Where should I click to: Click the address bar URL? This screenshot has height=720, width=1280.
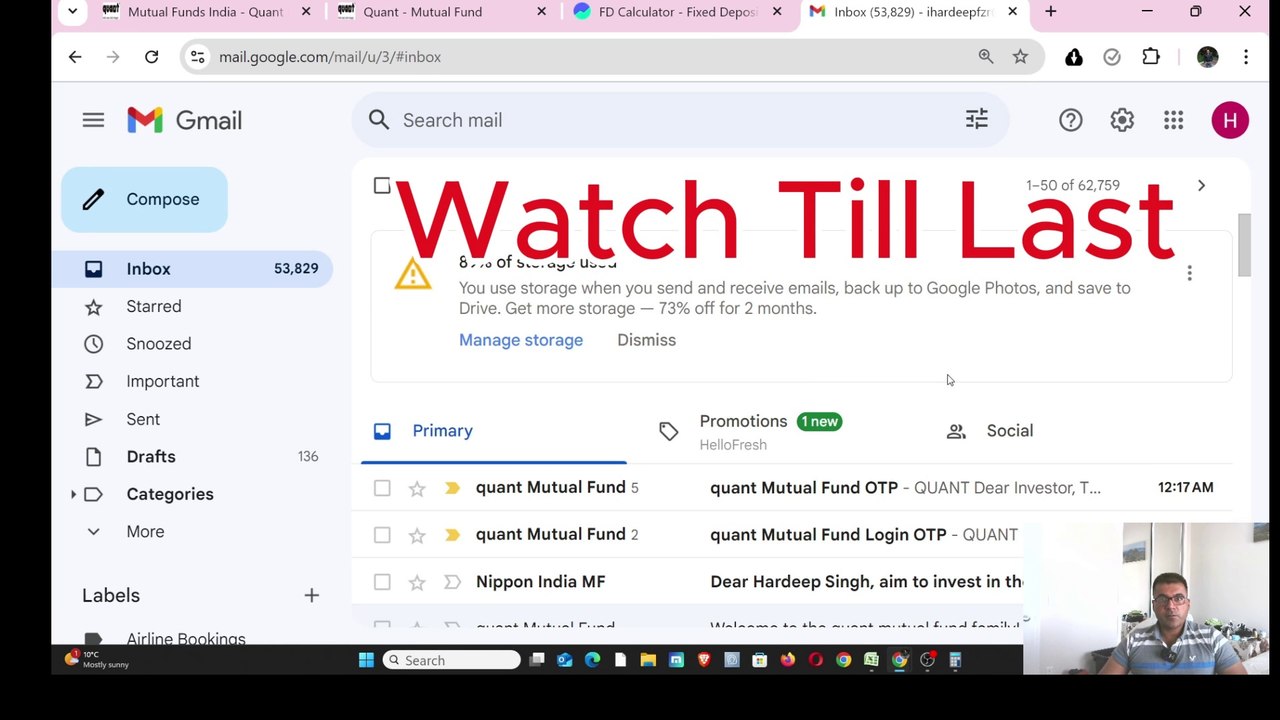(330, 57)
